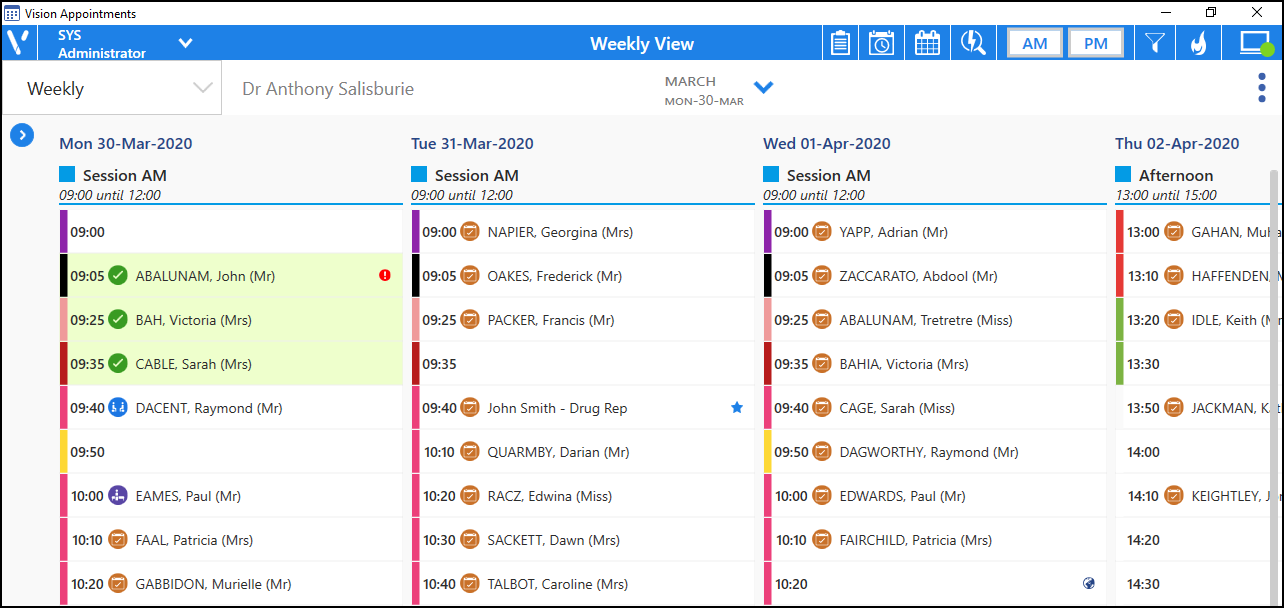Click the monitor status icon with green dot
The image size is (1284, 608).
click(x=1255, y=43)
